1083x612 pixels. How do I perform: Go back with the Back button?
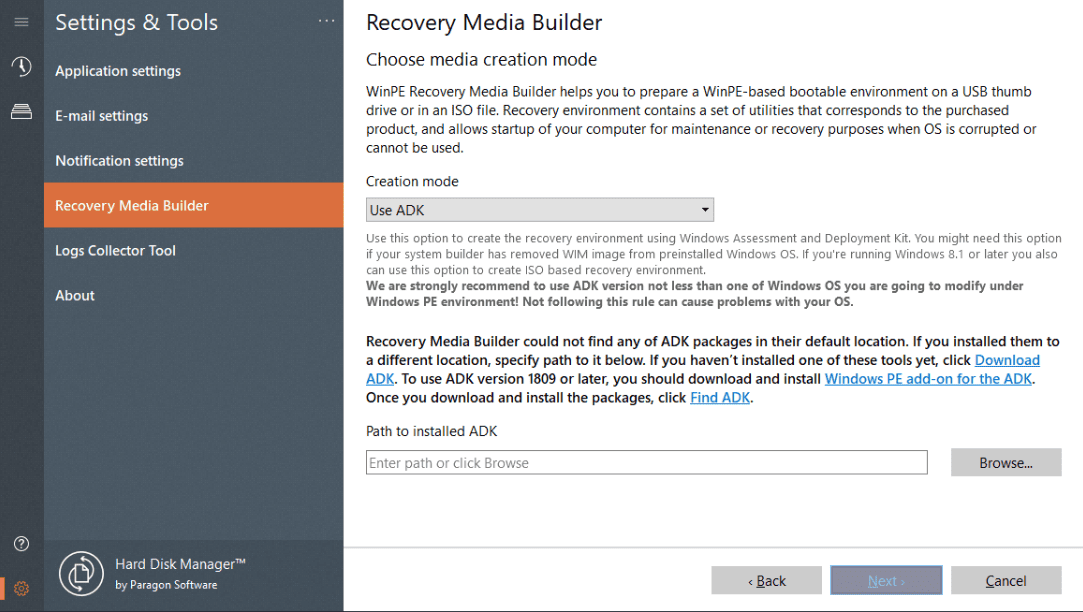(x=767, y=581)
